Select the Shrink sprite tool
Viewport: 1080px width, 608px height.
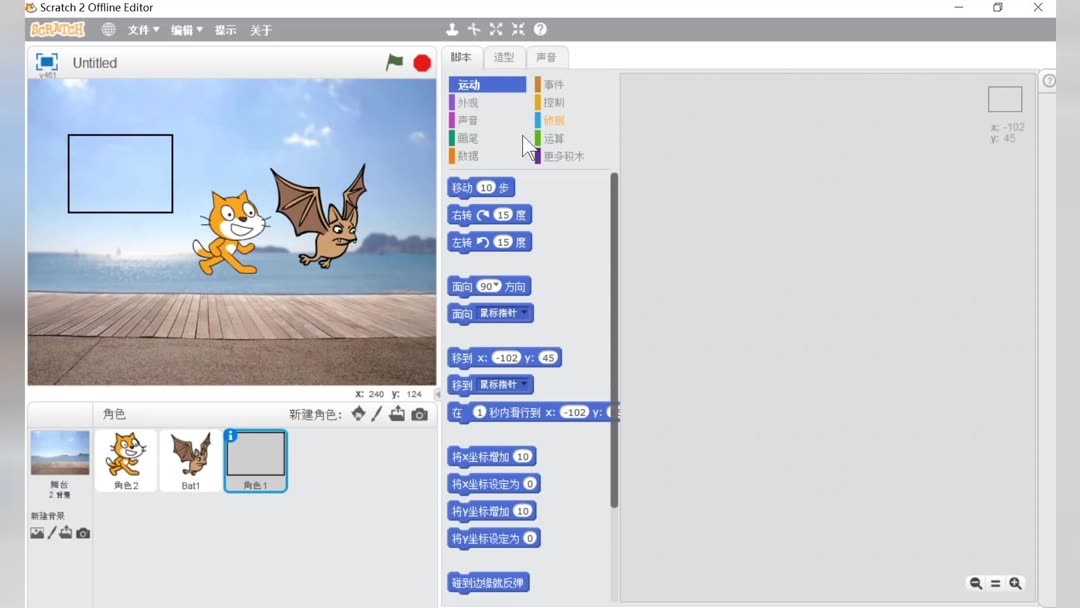coord(518,30)
